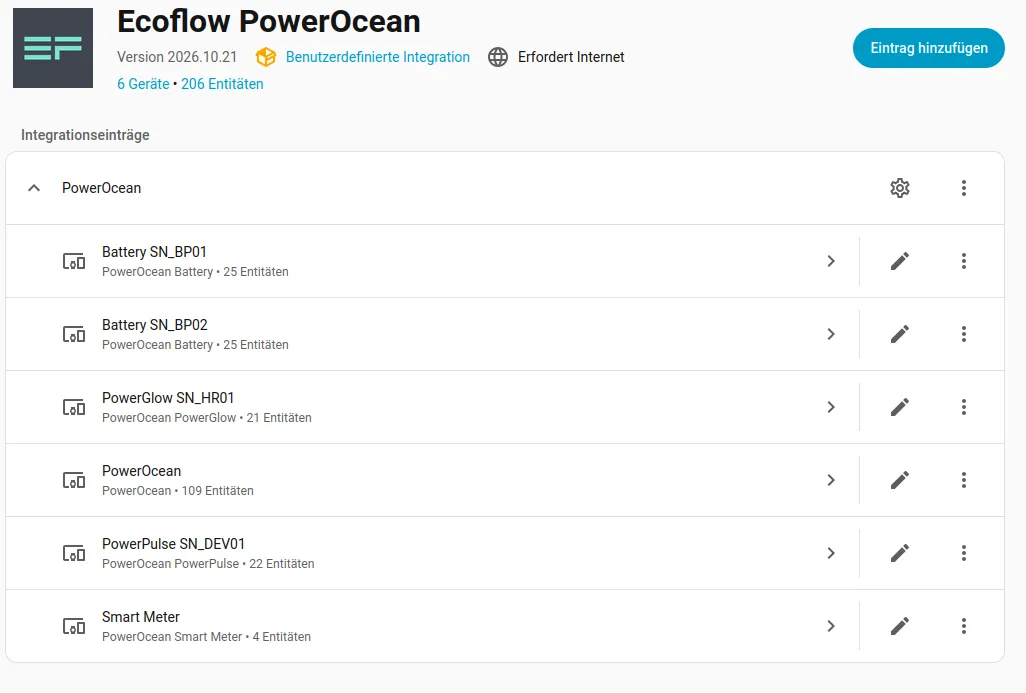The width and height of the screenshot is (1026, 693).
Task: Select the PowerPulse SN_DEV01 device name
Action: (173, 544)
